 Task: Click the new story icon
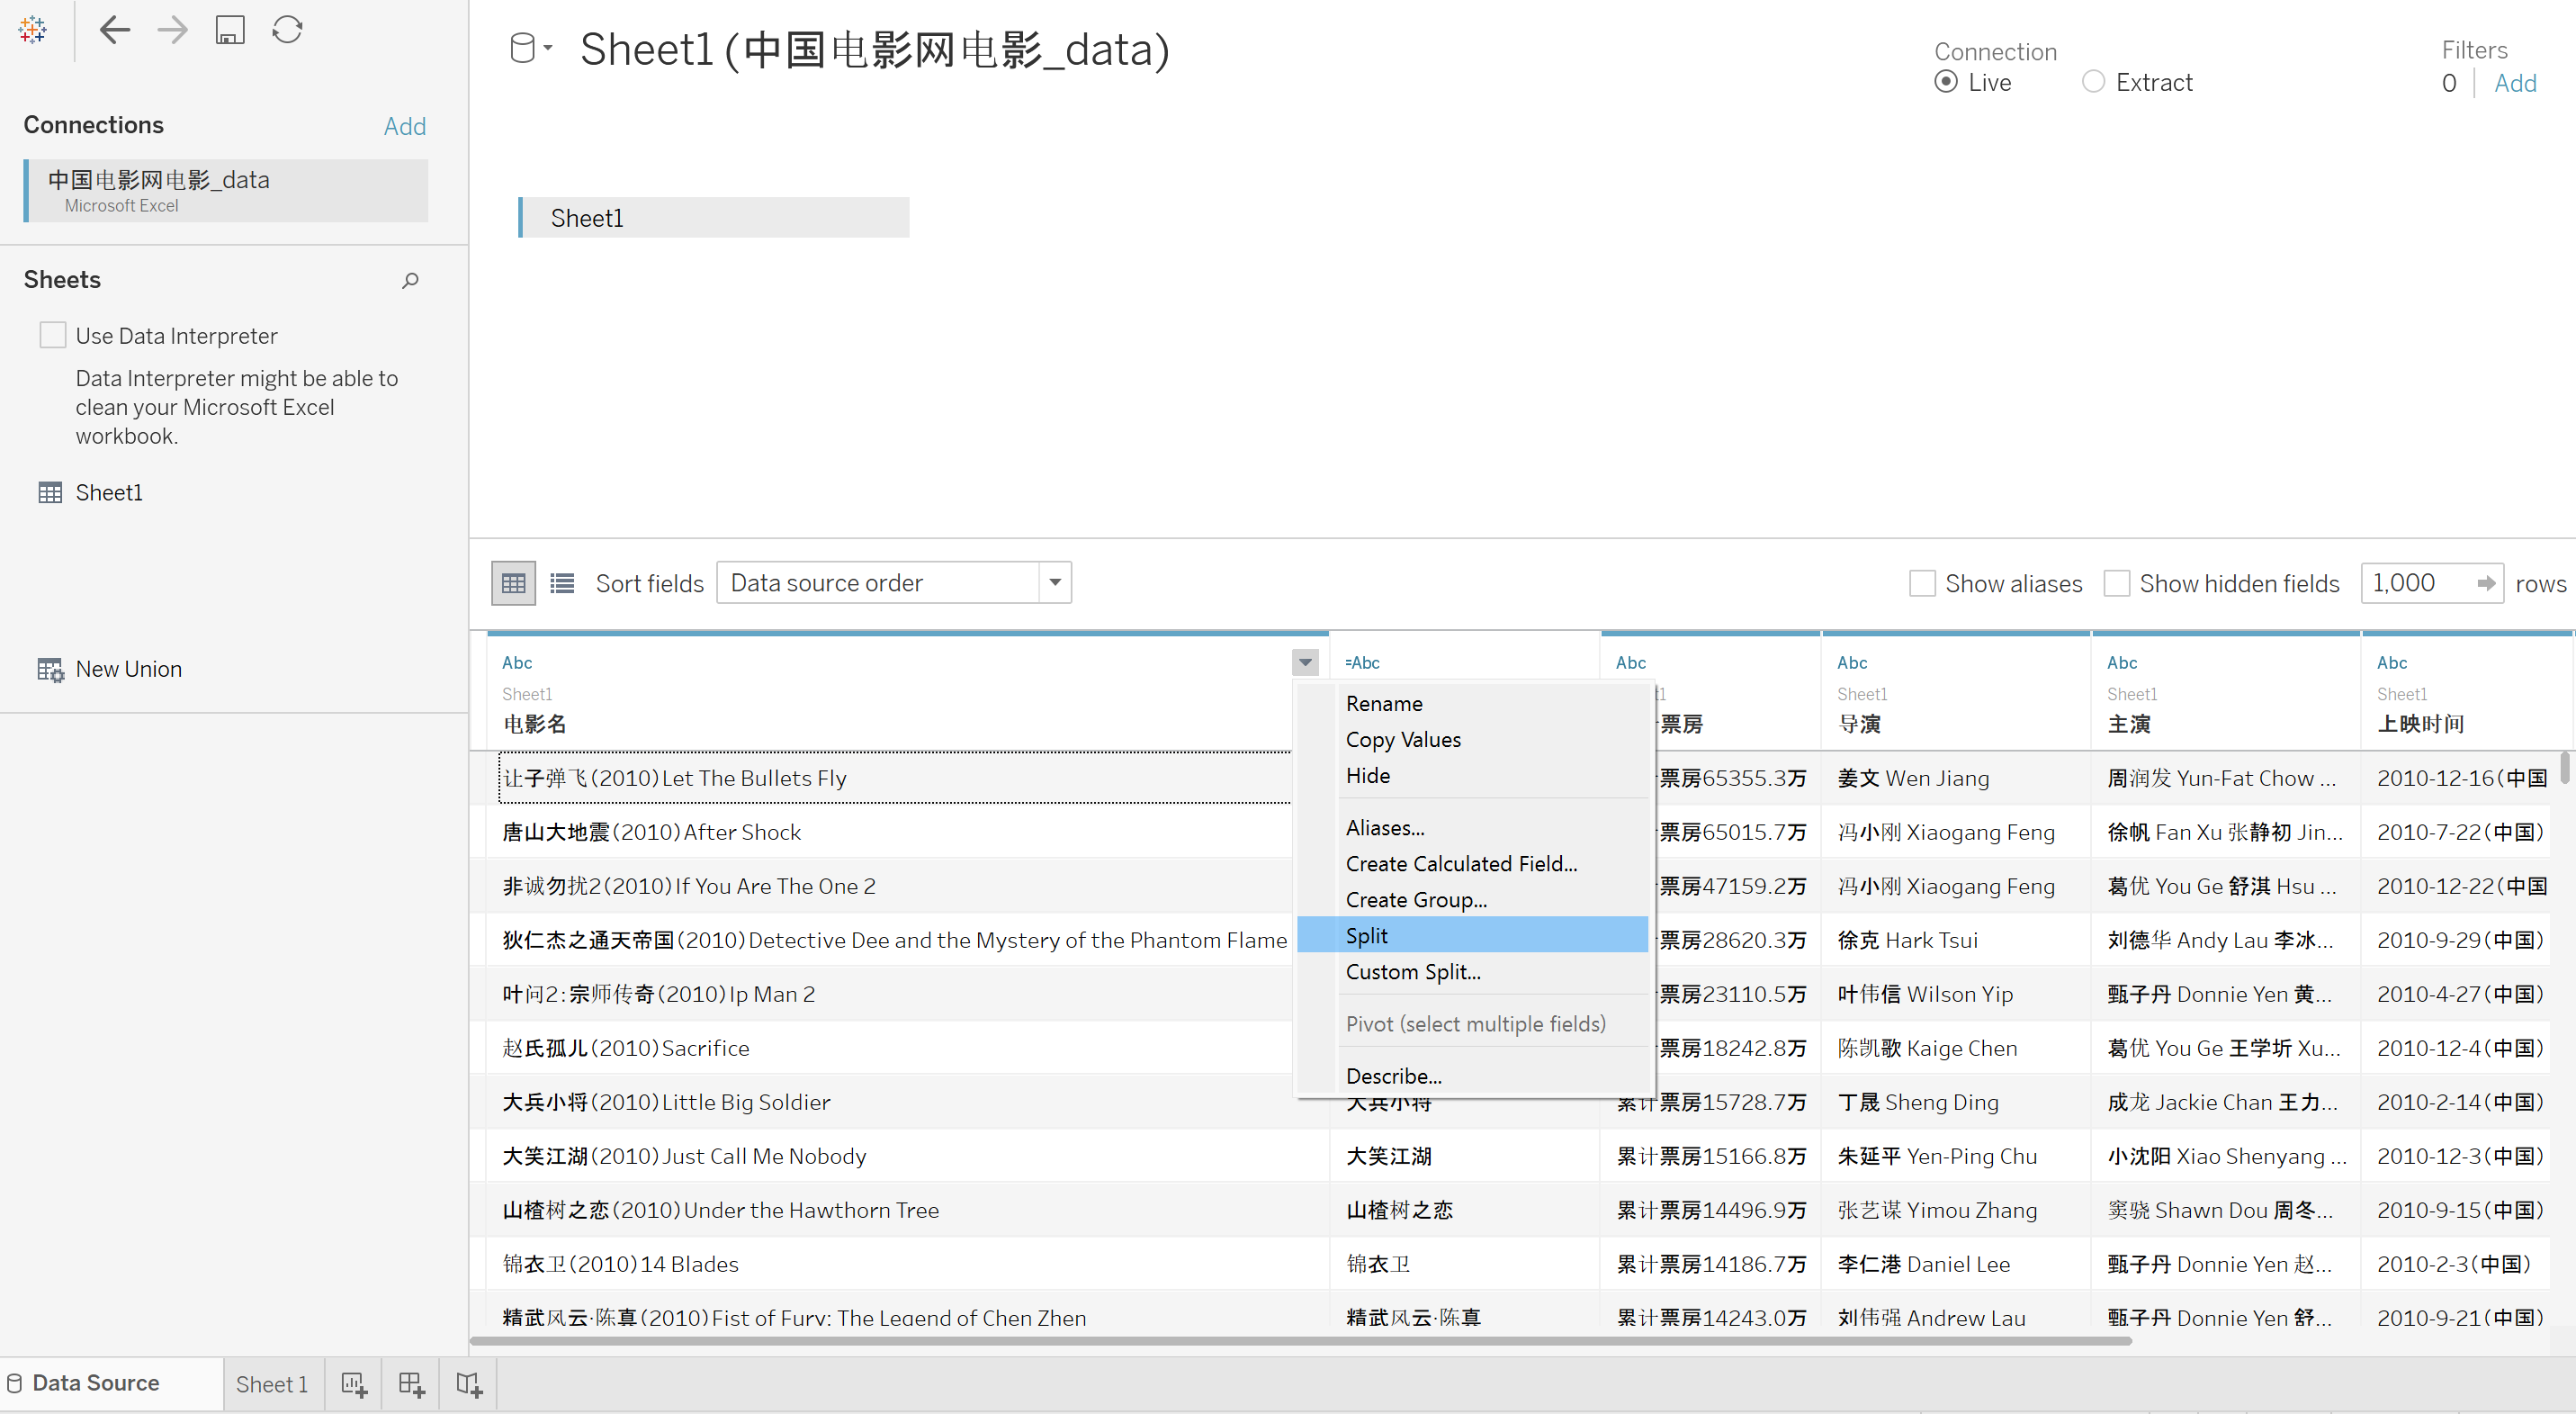[x=469, y=1384]
